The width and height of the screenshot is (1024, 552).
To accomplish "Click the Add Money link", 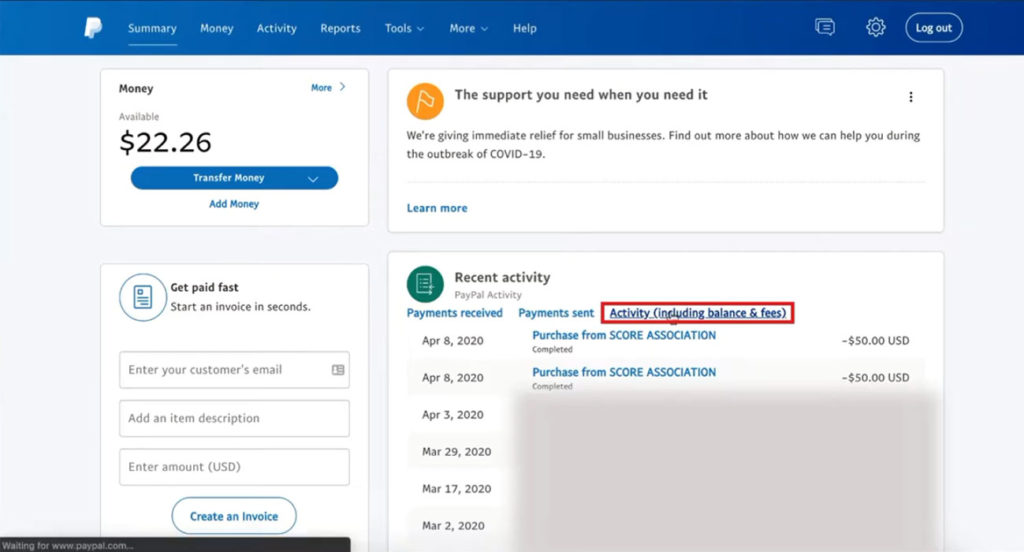I will click(234, 204).
